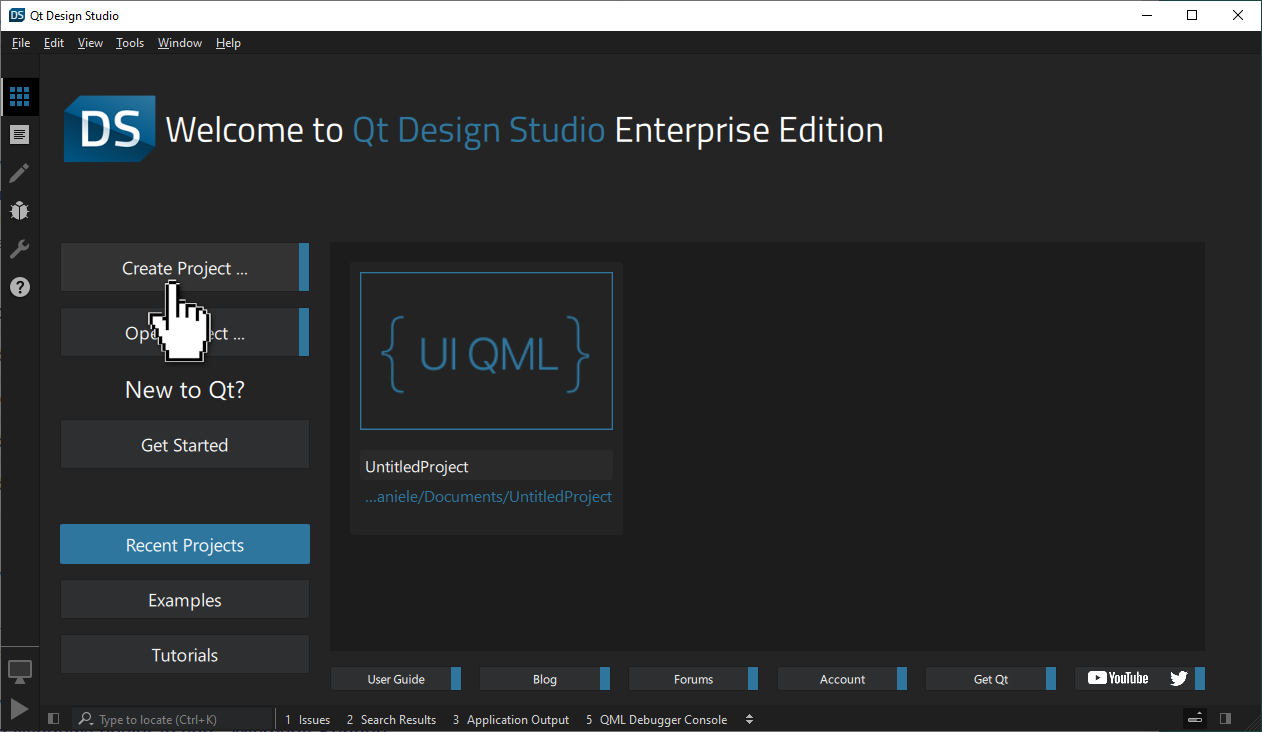Switch to Edit mode in the sidebar
This screenshot has height=732, width=1262.
[19, 134]
